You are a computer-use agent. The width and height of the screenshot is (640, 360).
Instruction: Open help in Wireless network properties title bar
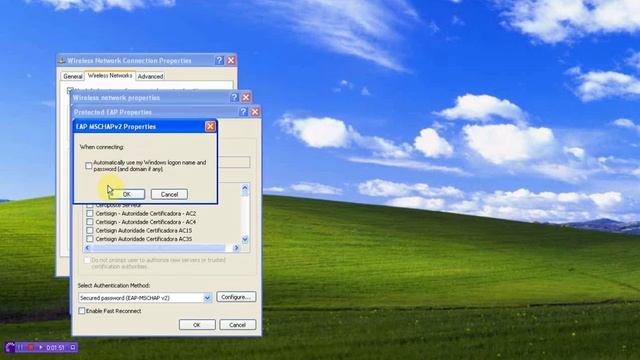(x=234, y=98)
